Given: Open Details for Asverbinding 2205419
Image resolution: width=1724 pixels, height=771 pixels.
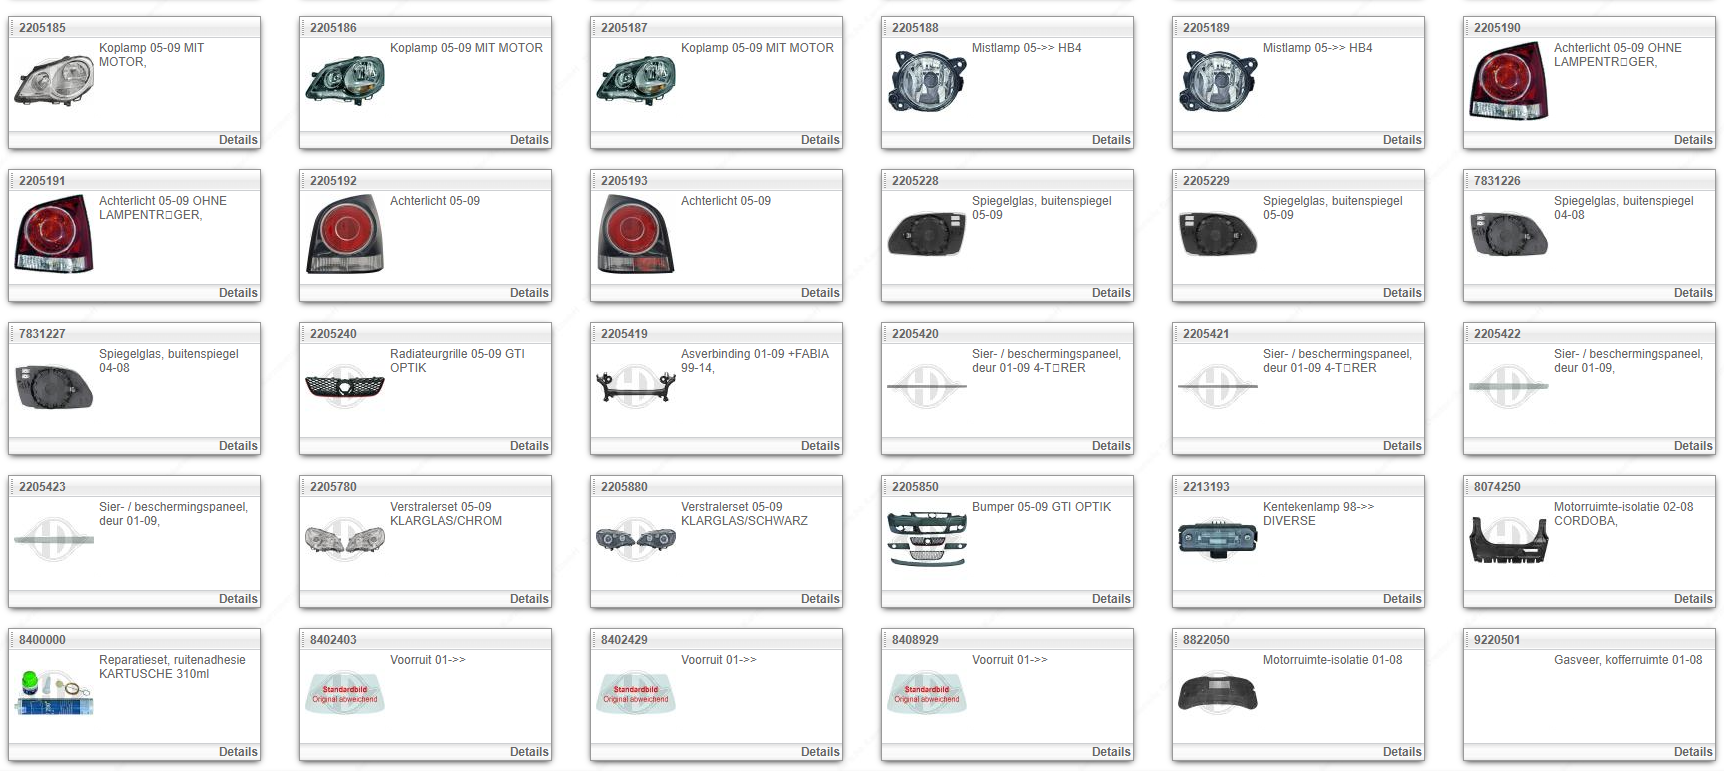Looking at the screenshot, I should pyautogui.click(x=819, y=446).
